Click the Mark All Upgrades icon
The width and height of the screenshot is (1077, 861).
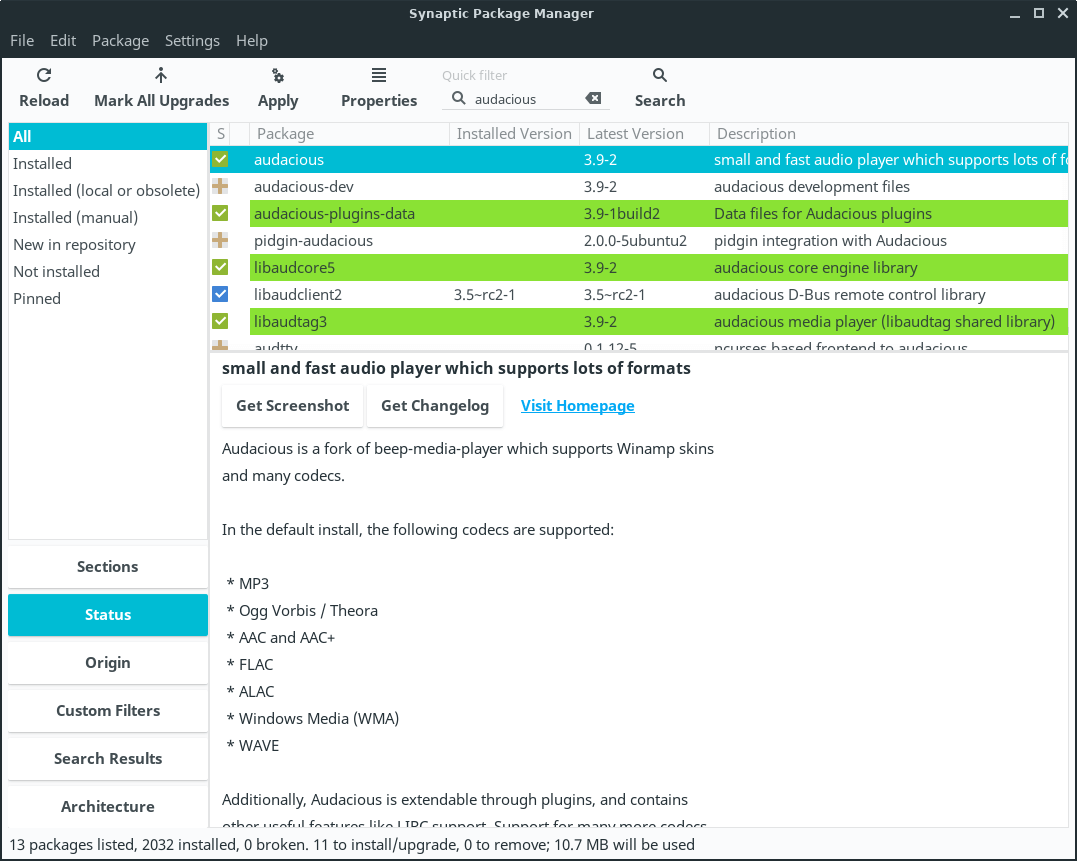(x=161, y=76)
